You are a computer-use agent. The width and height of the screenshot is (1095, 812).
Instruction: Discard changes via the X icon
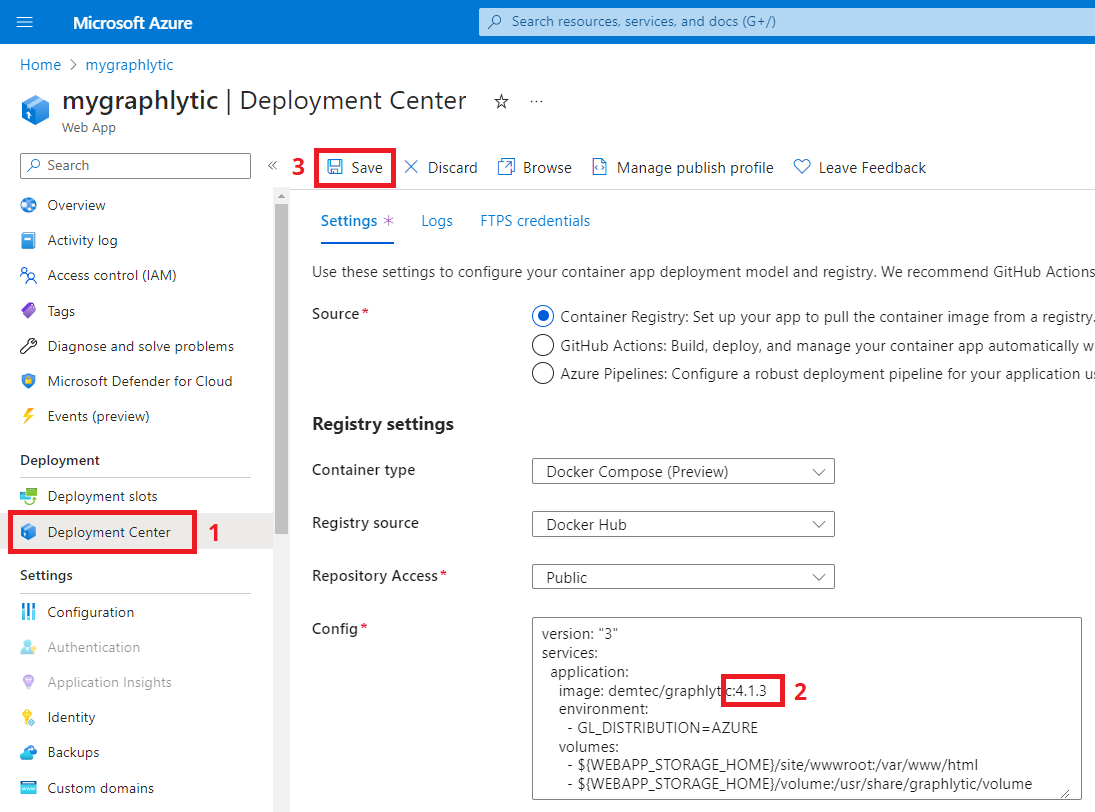[x=411, y=167]
